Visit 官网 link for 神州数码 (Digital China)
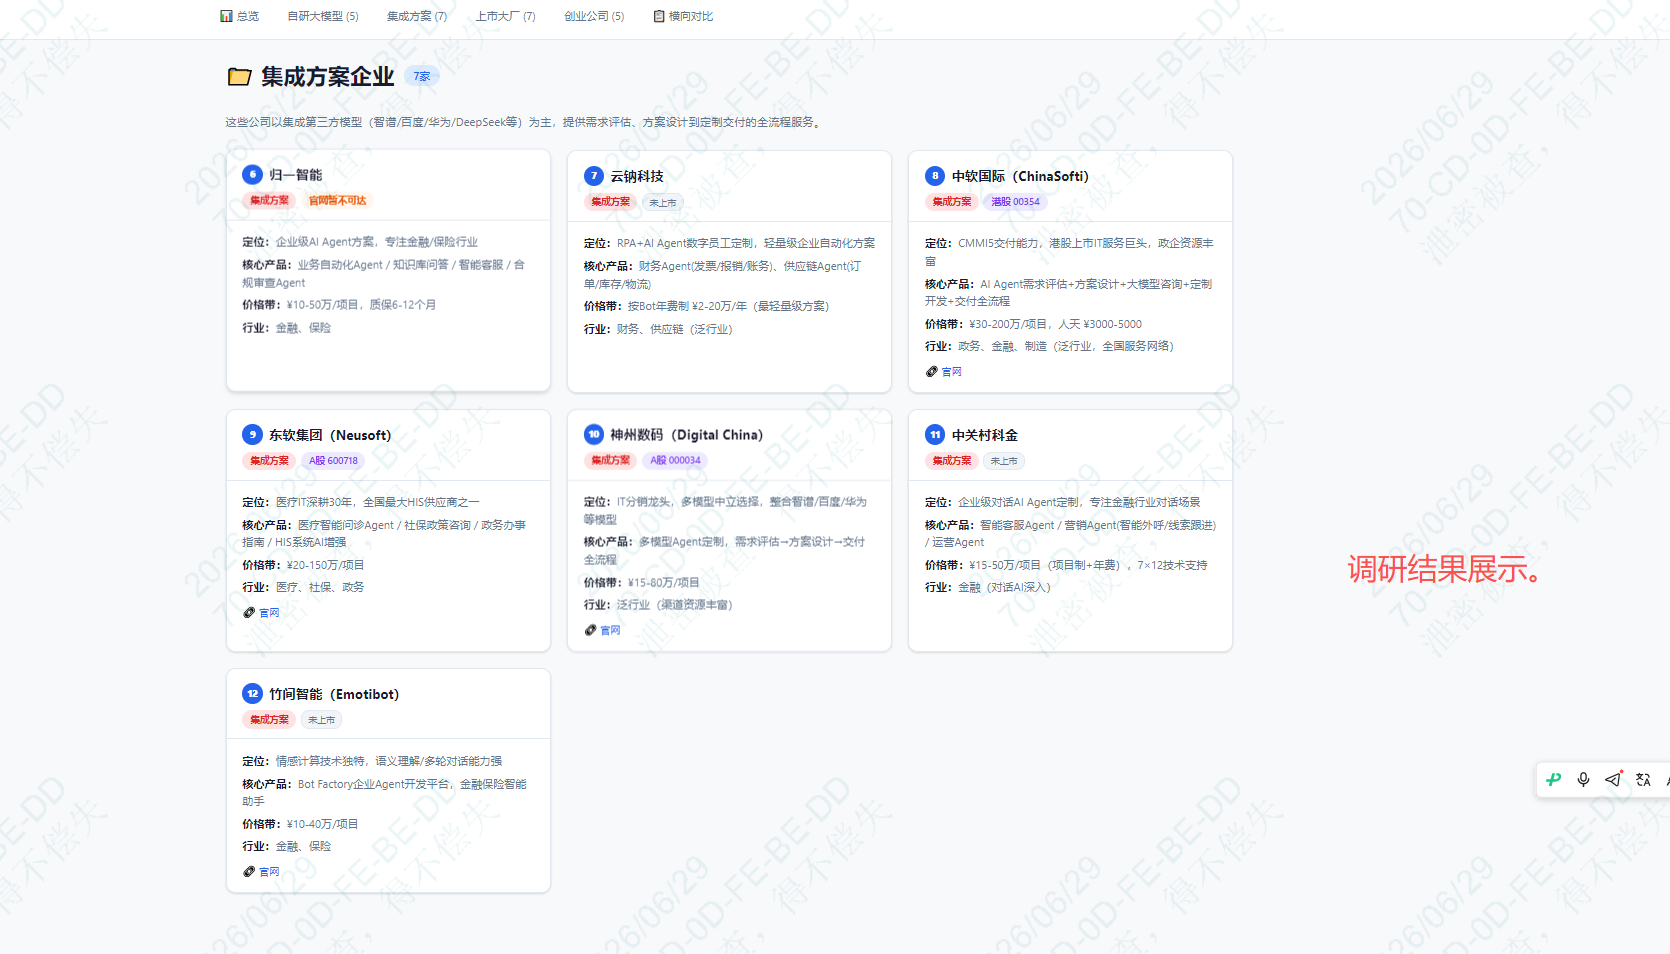 (x=610, y=630)
